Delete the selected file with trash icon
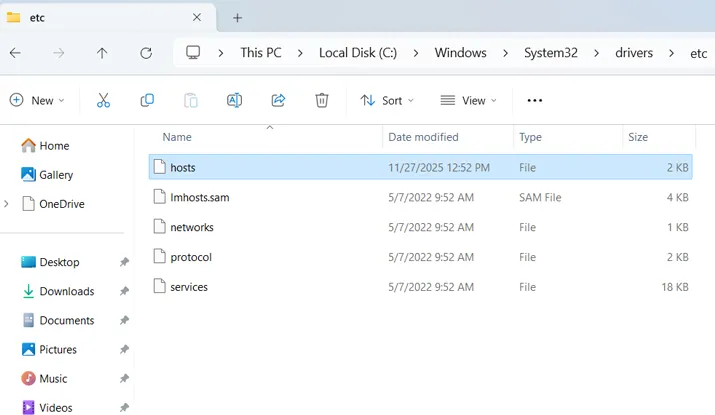The width and height of the screenshot is (715, 415). tap(322, 100)
